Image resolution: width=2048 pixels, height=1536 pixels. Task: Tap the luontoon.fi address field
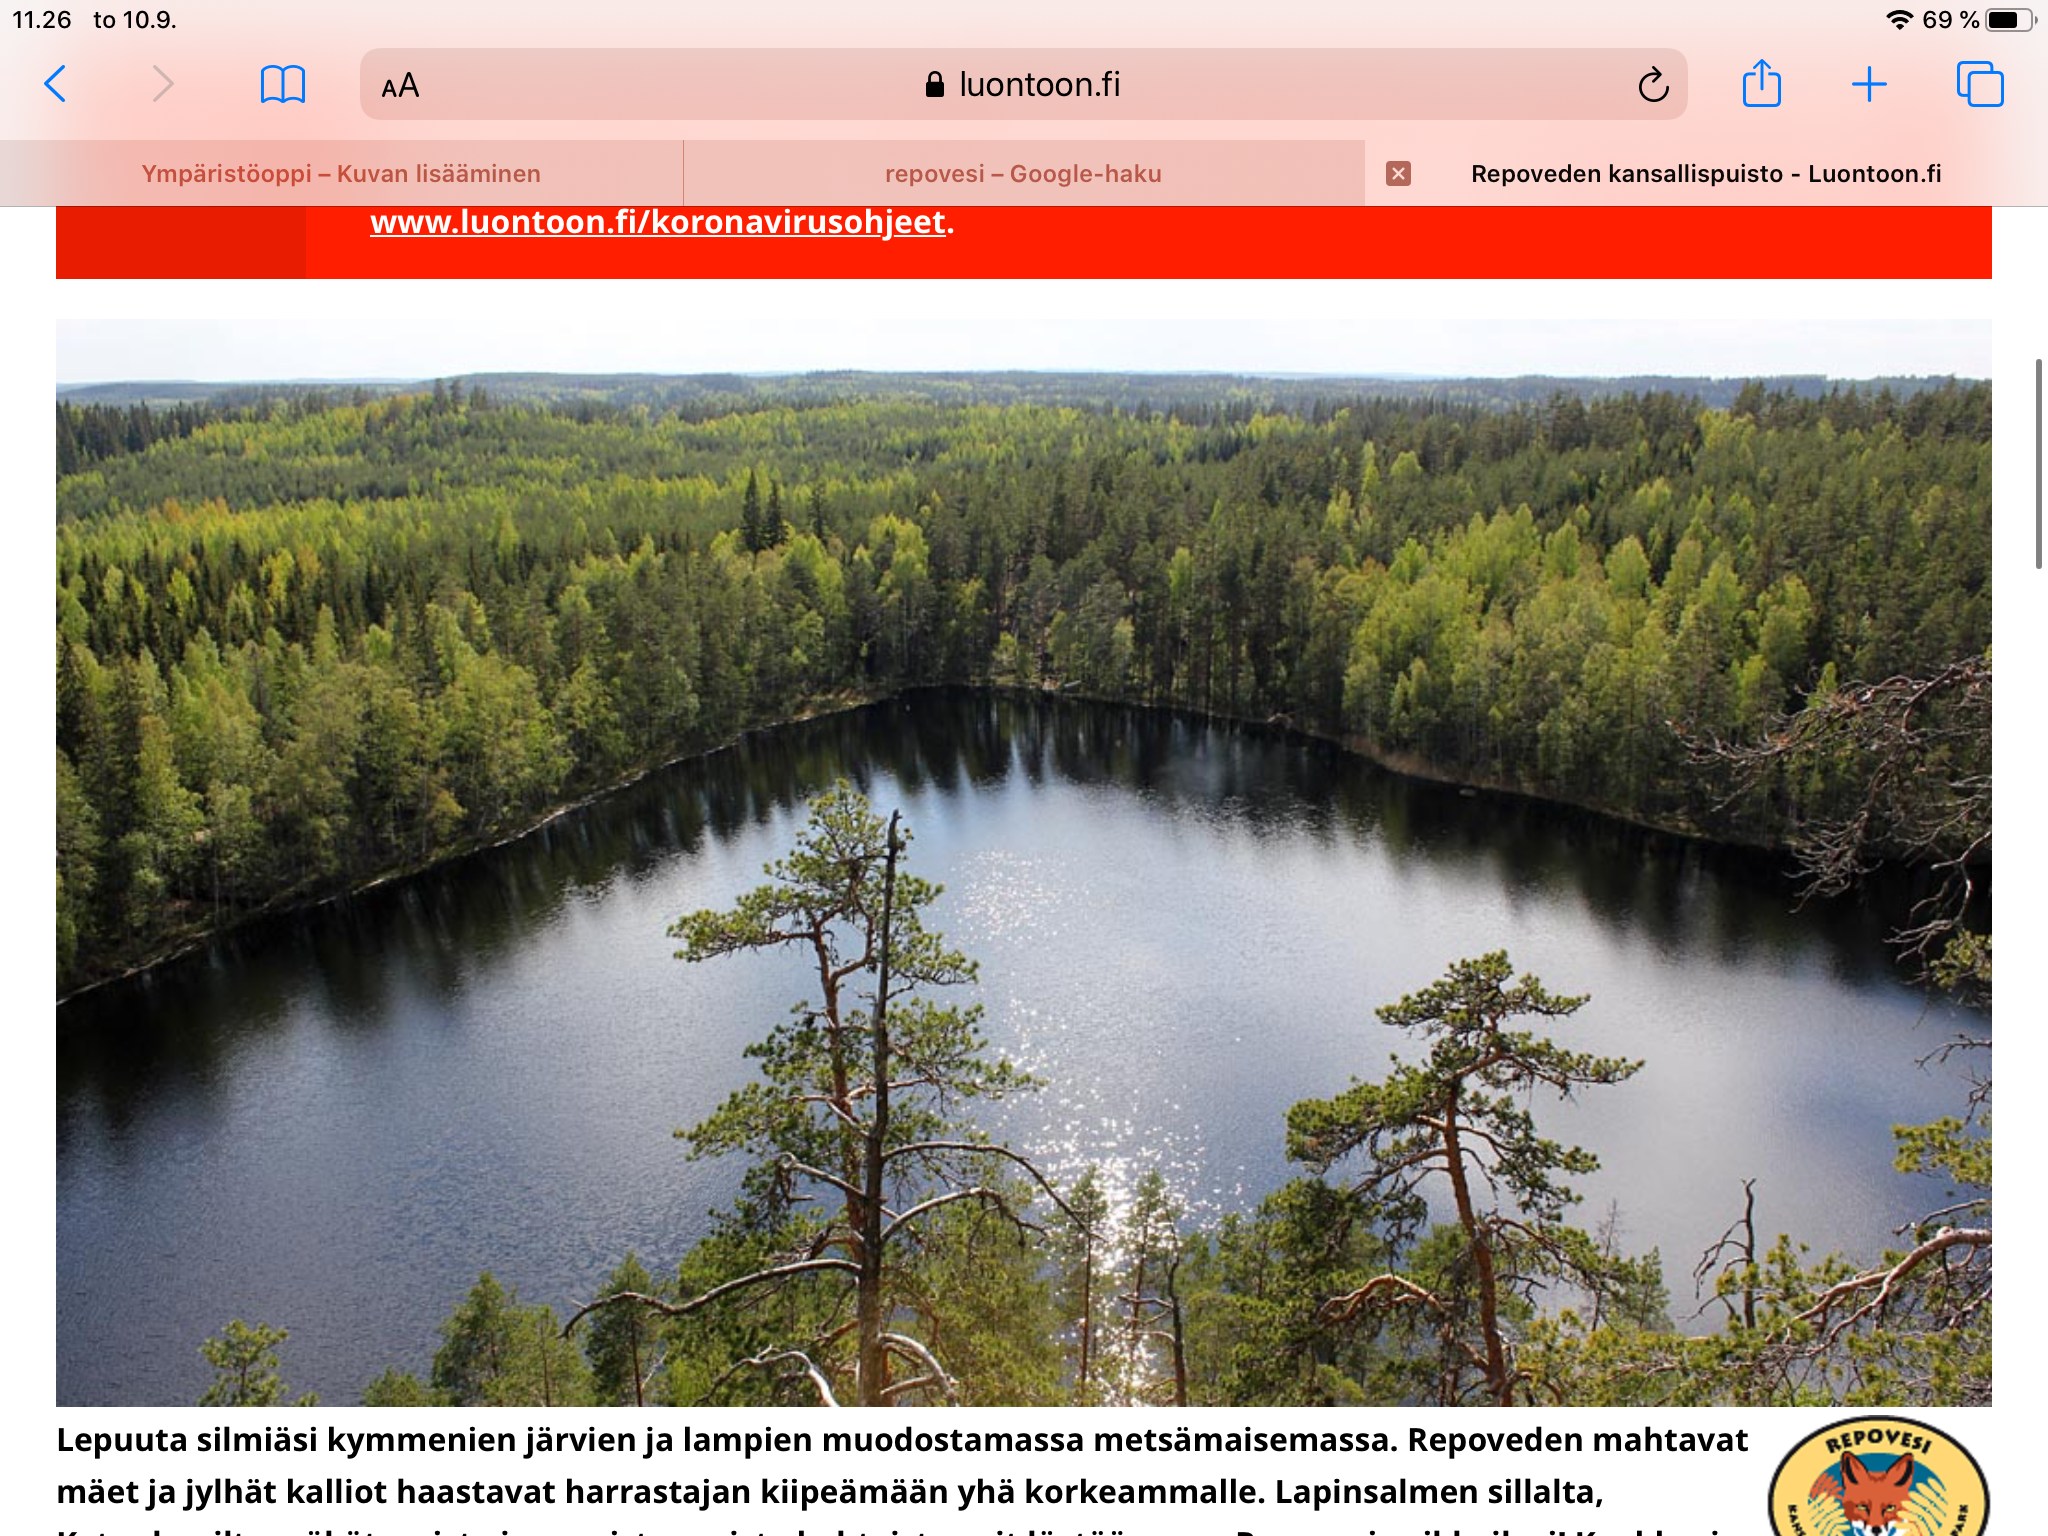coord(1023,84)
